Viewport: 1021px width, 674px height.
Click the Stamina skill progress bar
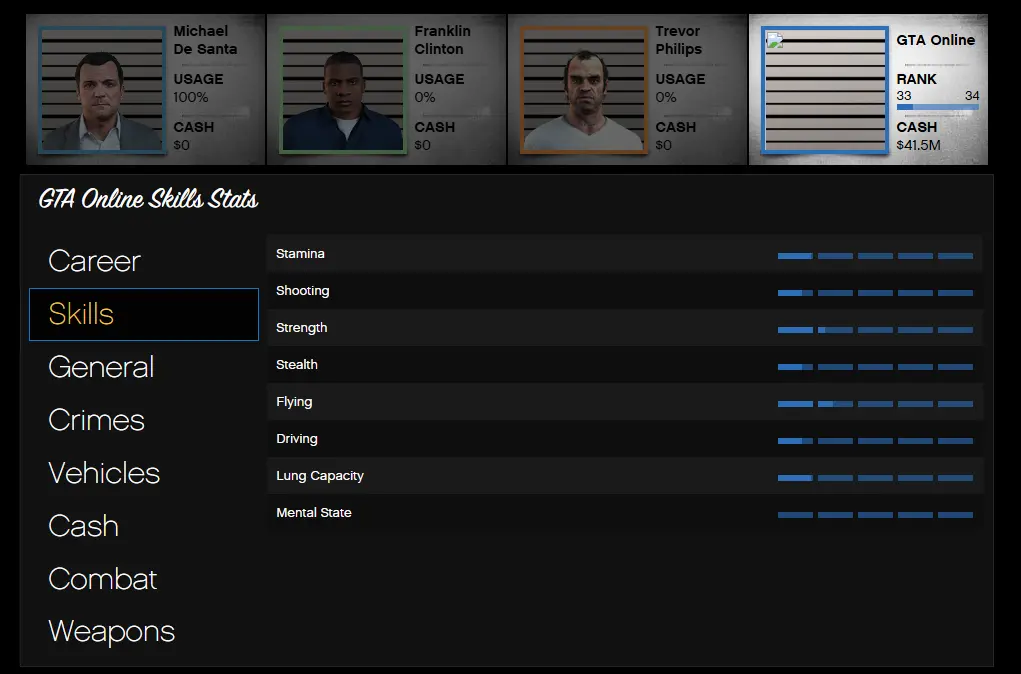coord(875,256)
